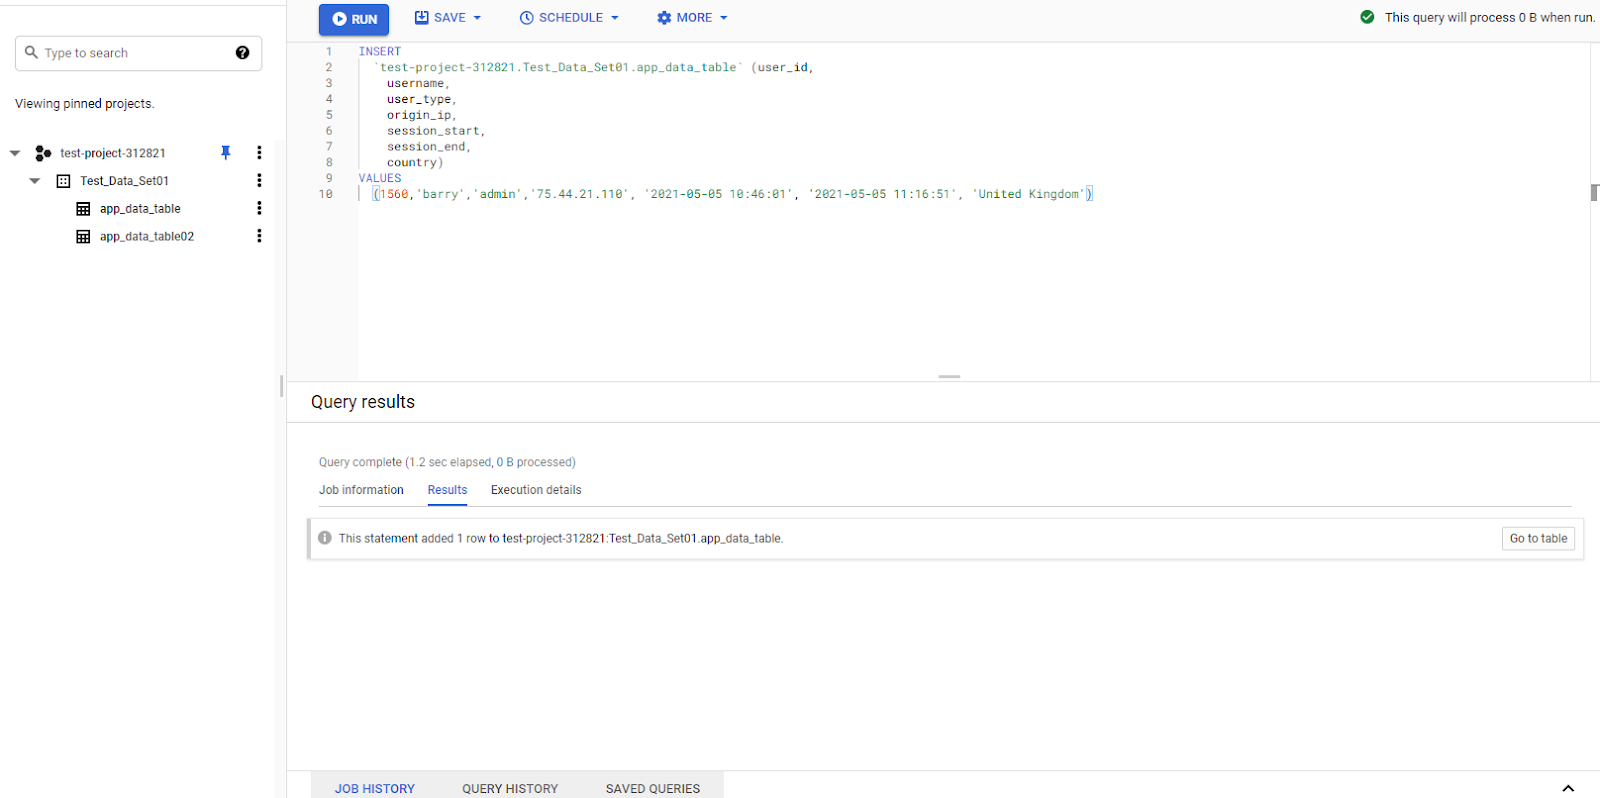
Task: Open the SCHEDULE dropdown
Action: coord(569,18)
